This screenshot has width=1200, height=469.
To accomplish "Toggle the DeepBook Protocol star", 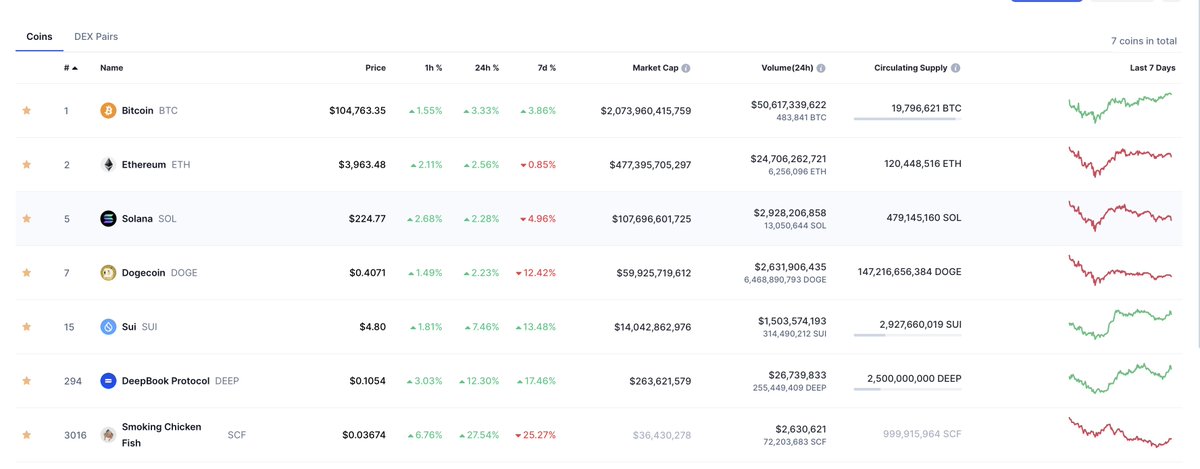I will point(27,380).
